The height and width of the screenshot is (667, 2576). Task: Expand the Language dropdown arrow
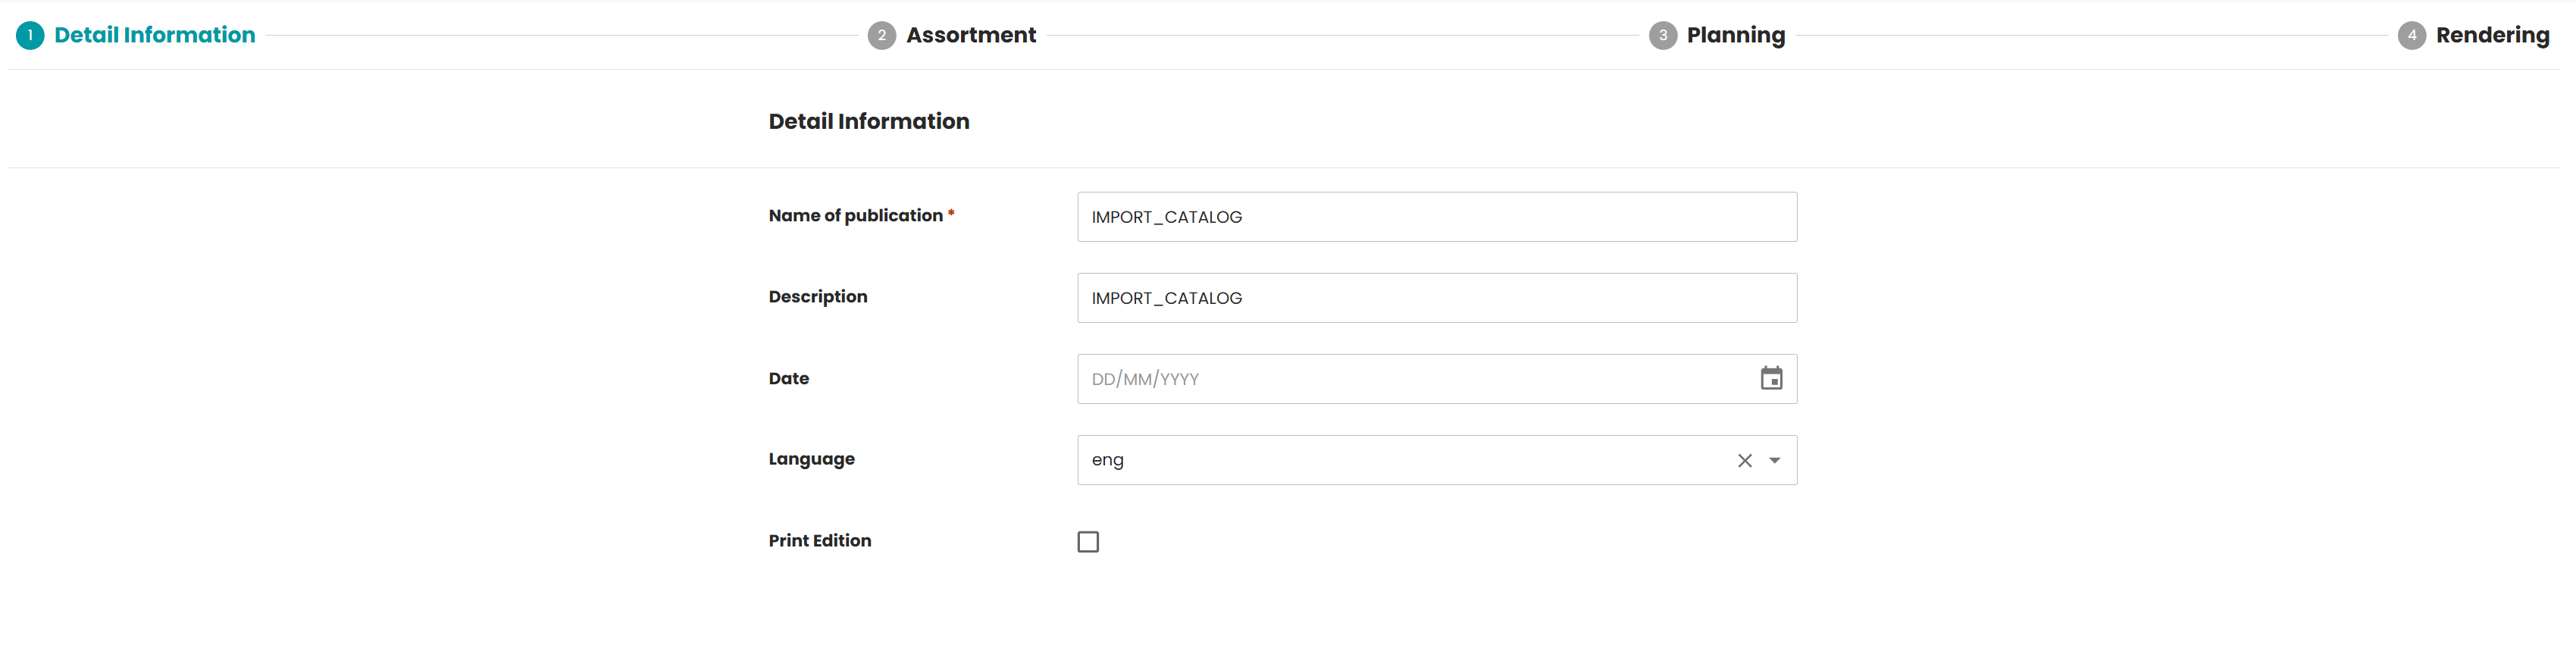pos(1774,460)
